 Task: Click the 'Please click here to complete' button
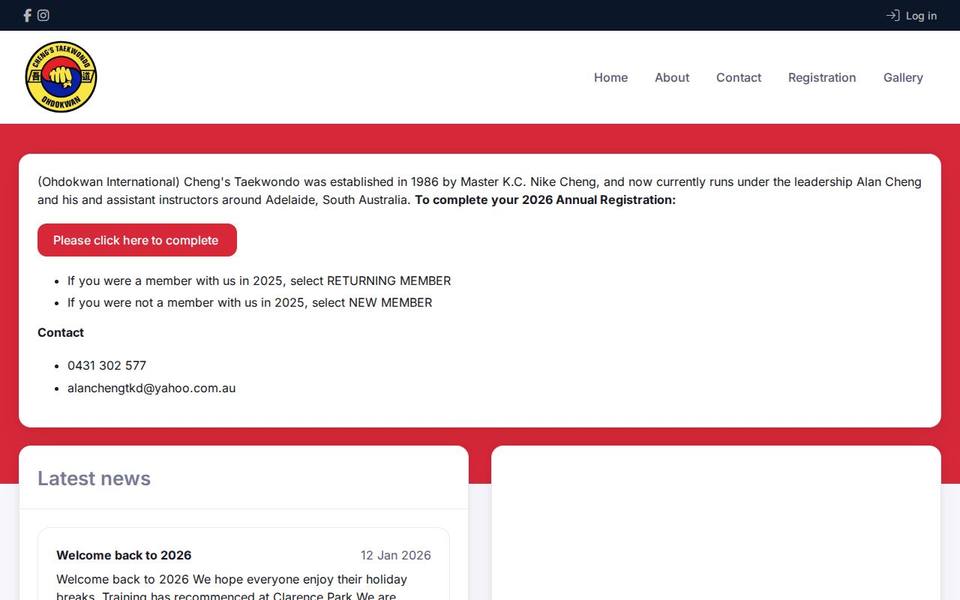click(x=137, y=240)
